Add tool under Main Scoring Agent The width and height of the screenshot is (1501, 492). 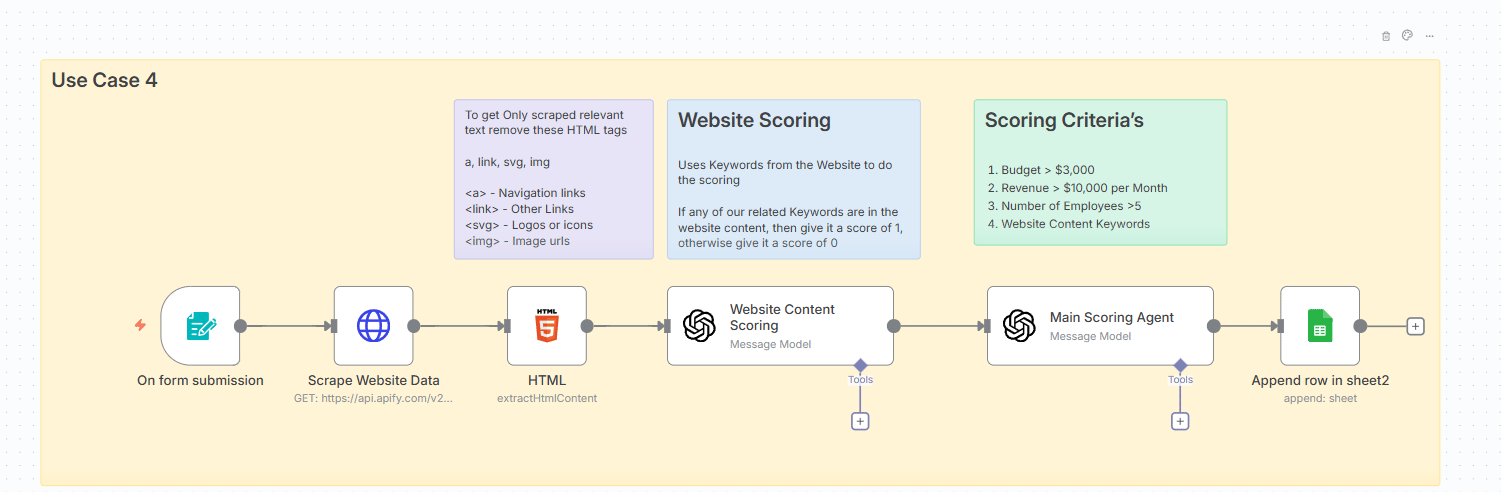[x=1180, y=421]
